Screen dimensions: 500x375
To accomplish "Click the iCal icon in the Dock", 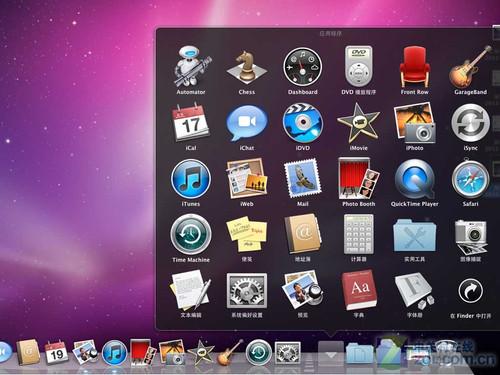I will click(56, 352).
